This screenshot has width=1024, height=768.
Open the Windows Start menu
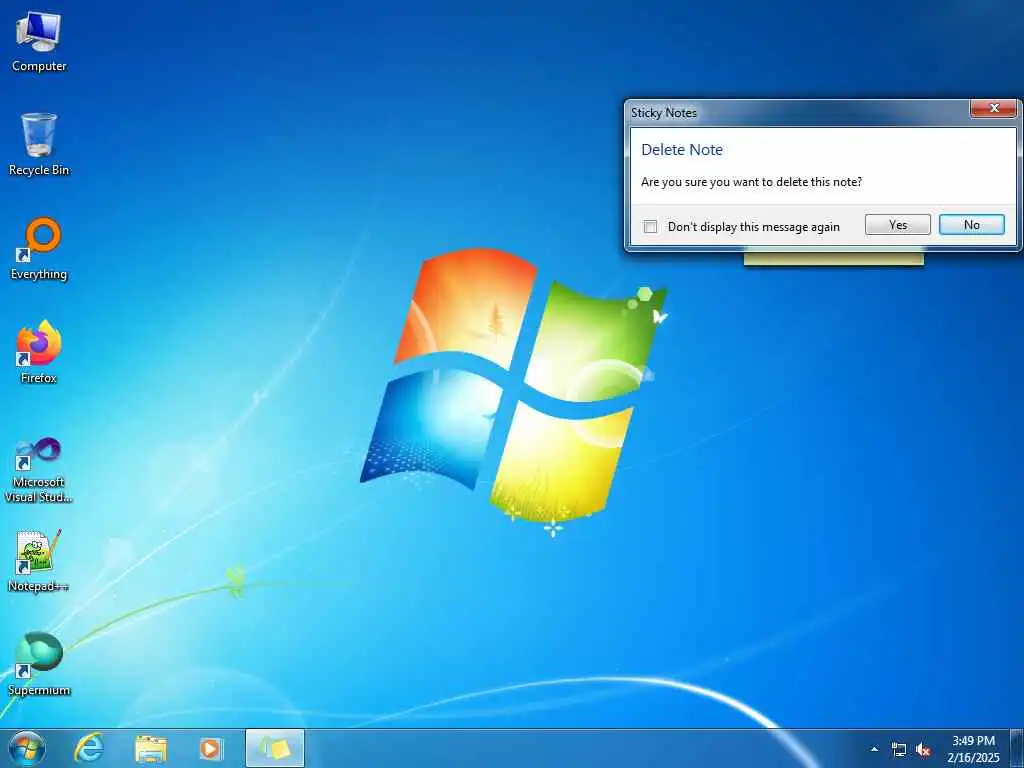click(27, 748)
